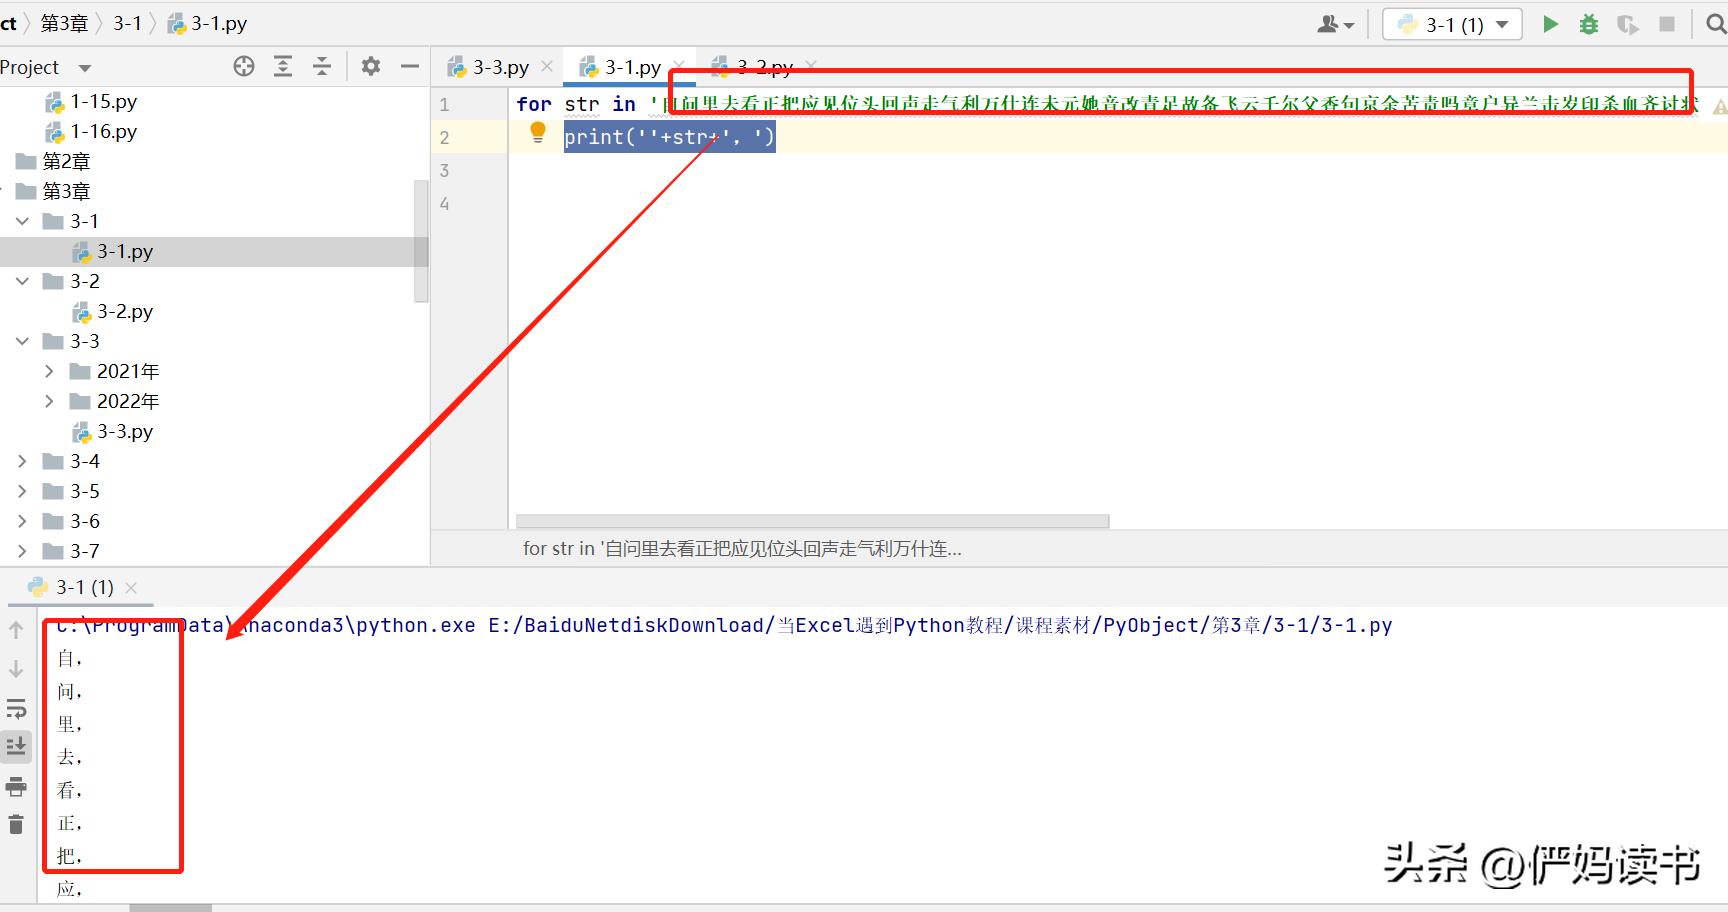Toggle soft-wrap in Run console
The height and width of the screenshot is (912, 1728).
(x=16, y=709)
